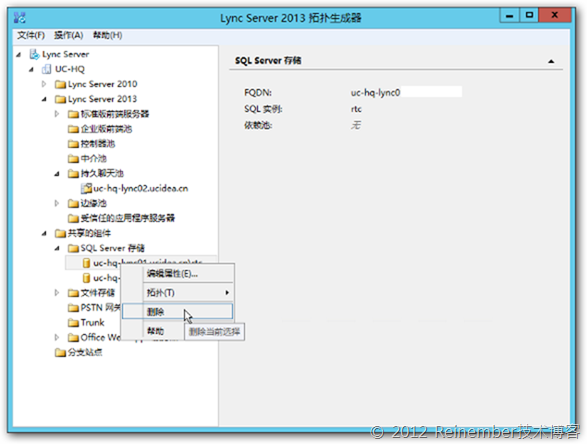The width and height of the screenshot is (587, 444).
Task: Open the 帮助(H) menu in menu bar
Action: click(107, 35)
